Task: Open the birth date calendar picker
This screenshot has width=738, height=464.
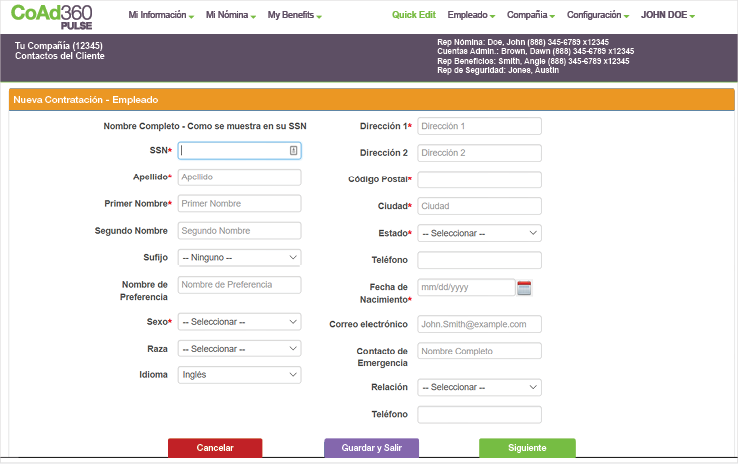Action: pos(524,288)
